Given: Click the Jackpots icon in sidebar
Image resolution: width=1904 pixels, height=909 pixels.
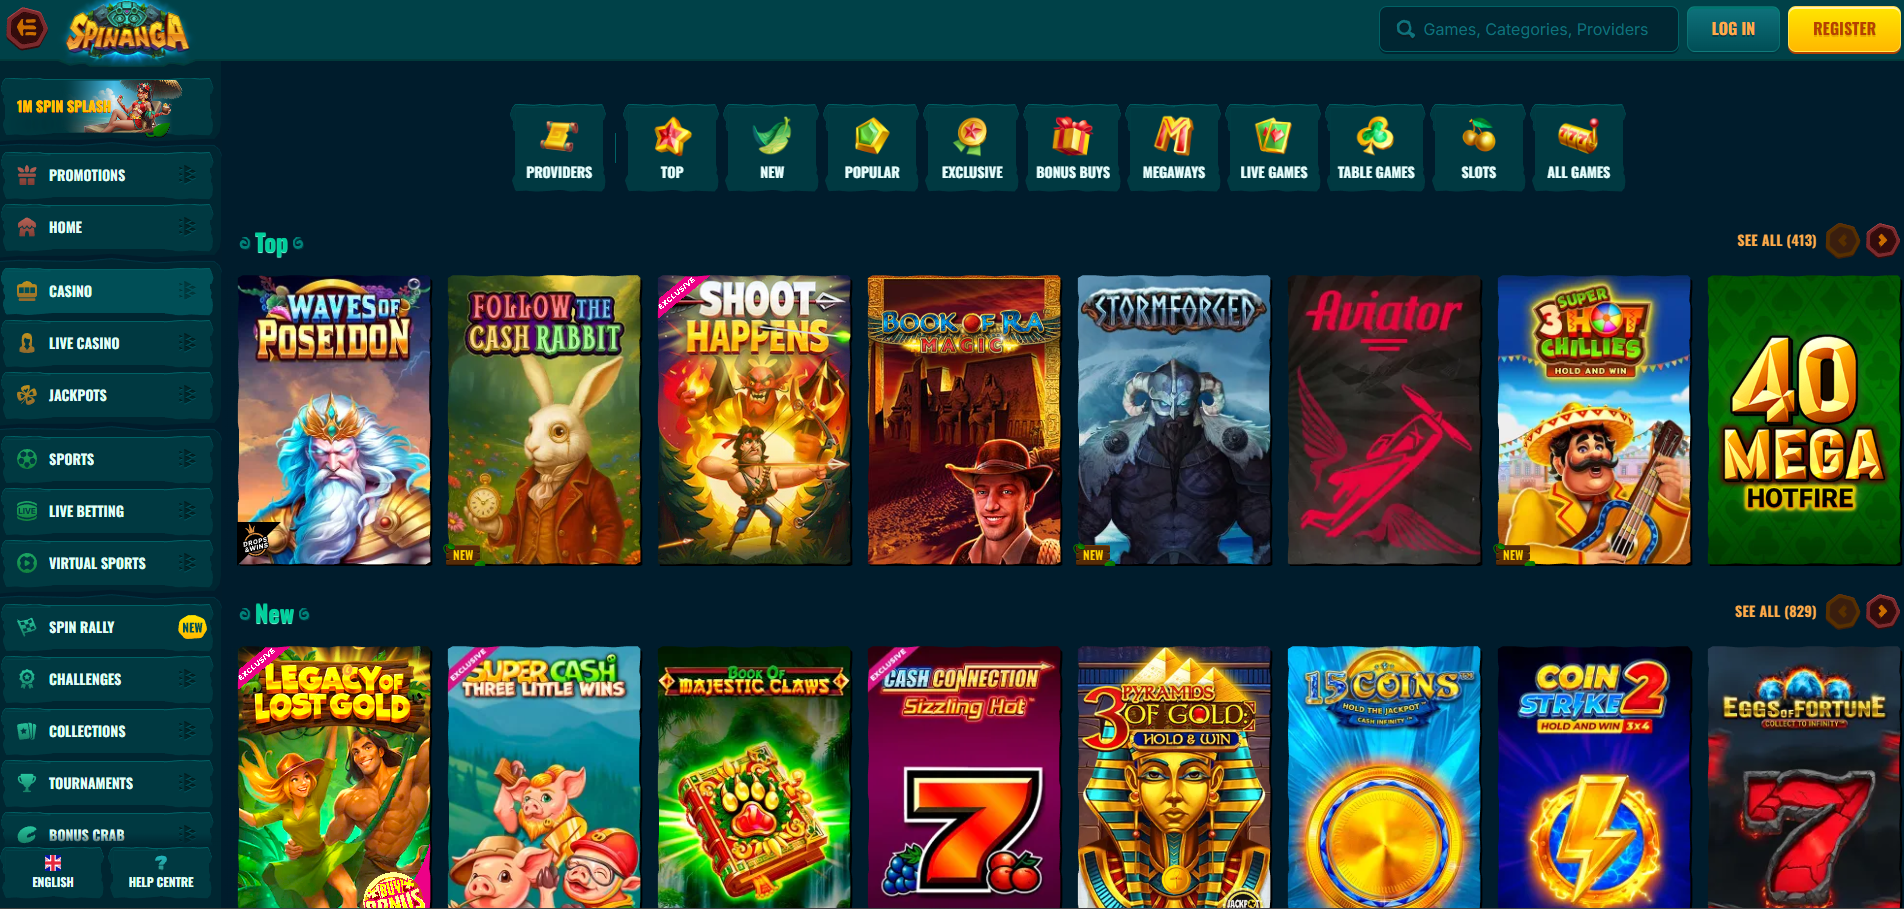Looking at the screenshot, I should (x=27, y=395).
